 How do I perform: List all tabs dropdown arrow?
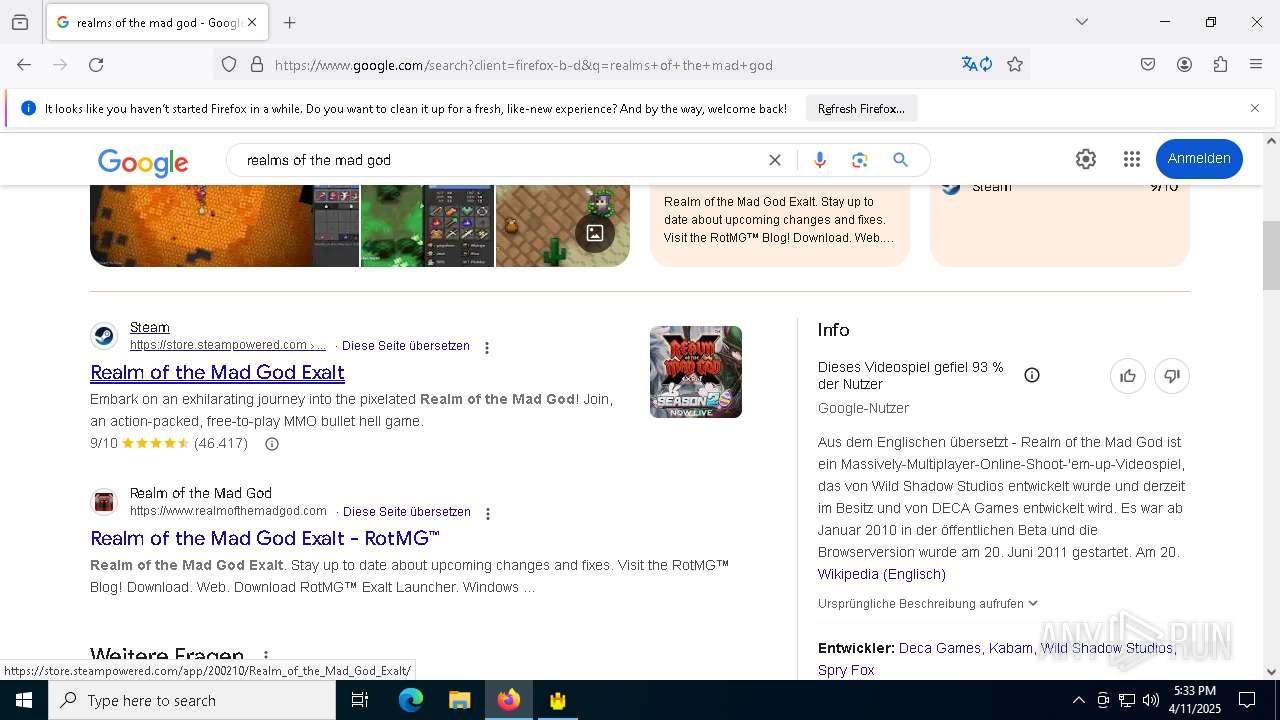(x=1081, y=22)
